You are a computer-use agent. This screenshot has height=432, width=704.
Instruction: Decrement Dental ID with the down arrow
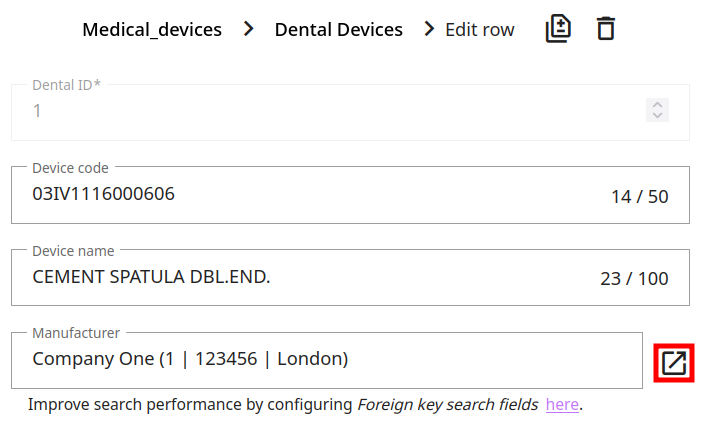coord(657,117)
